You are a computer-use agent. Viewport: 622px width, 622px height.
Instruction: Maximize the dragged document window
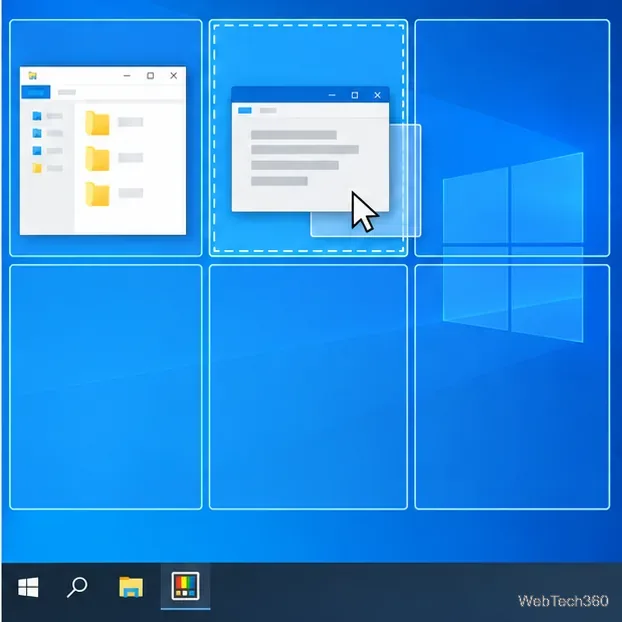355,95
